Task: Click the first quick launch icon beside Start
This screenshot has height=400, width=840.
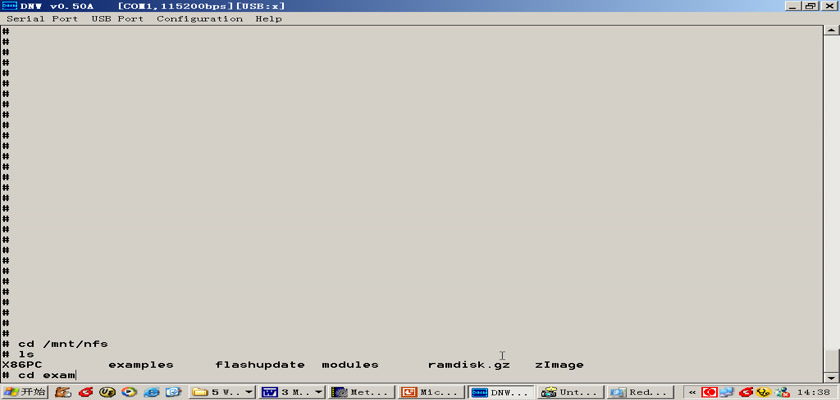Action: pyautogui.click(x=64, y=392)
